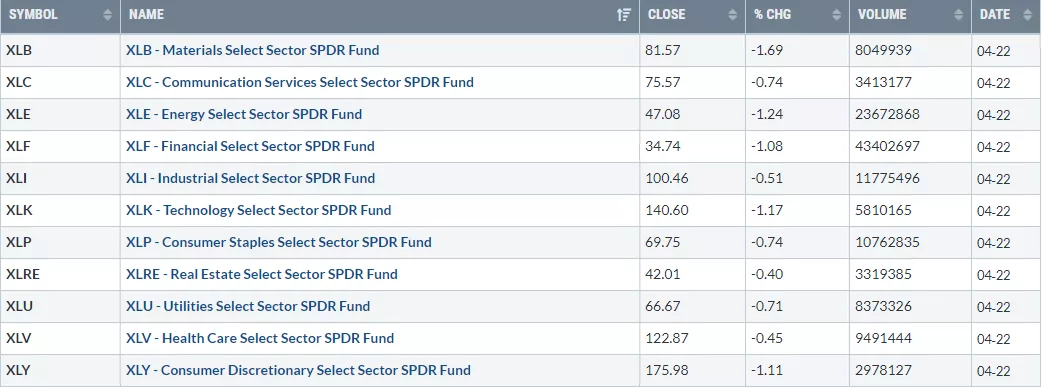1042x388 pixels.
Task: Click the NAME column sort icon
Action: (x=623, y=15)
